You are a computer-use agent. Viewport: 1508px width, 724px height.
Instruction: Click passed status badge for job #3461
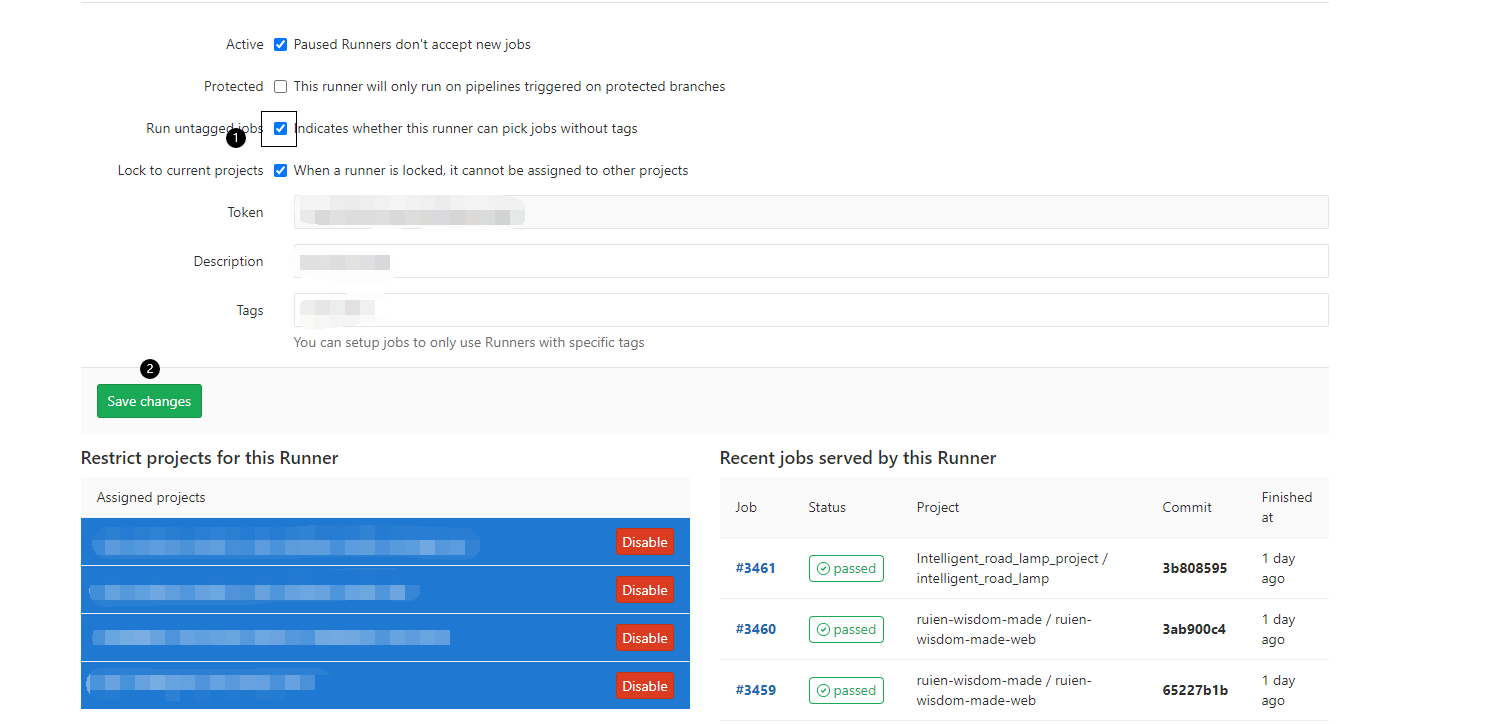tap(846, 568)
